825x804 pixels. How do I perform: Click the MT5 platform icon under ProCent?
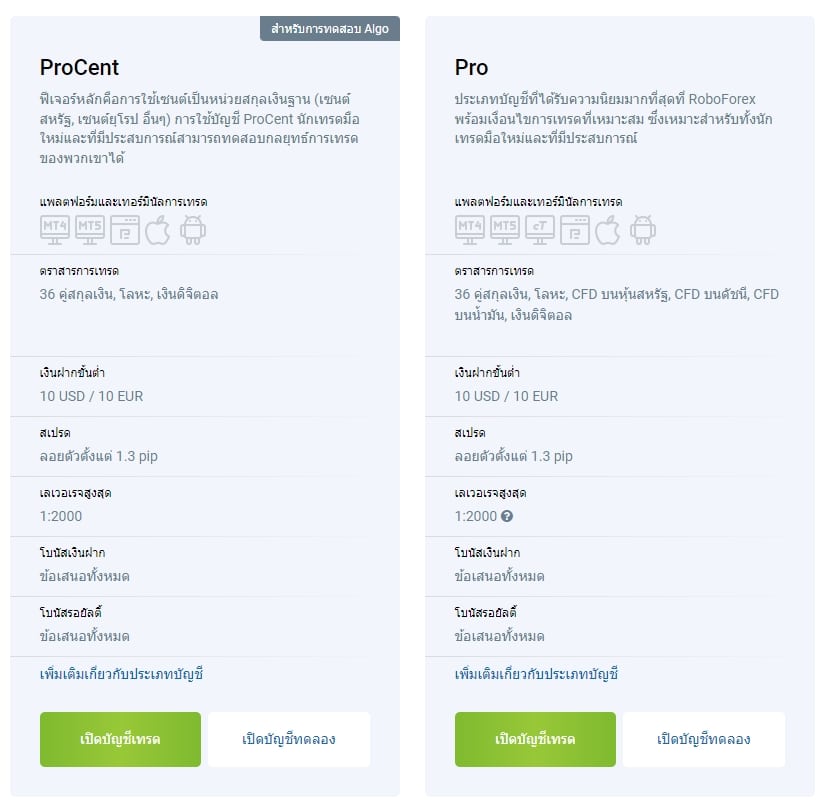[90, 230]
